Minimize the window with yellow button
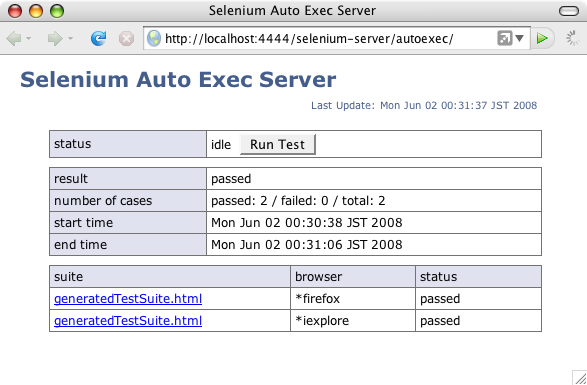587x385 pixels. 36,11
